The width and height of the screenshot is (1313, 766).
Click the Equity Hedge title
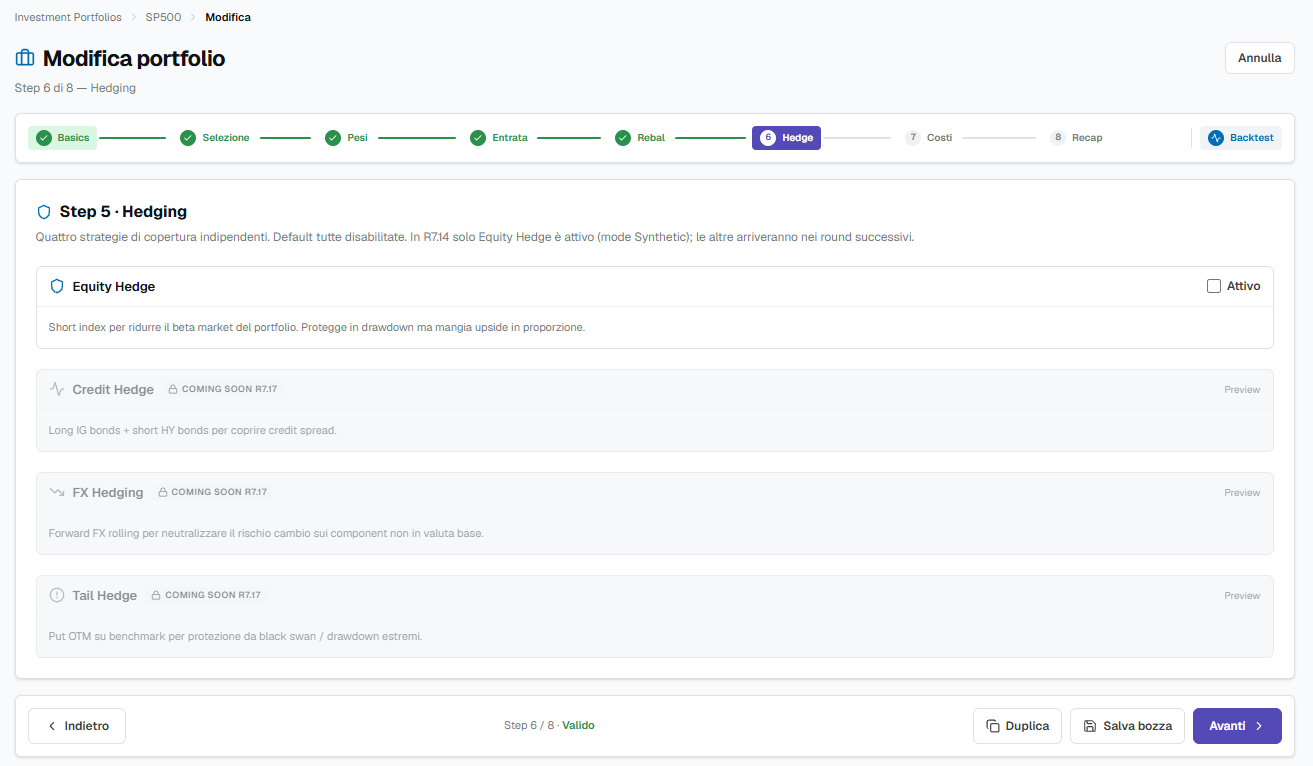point(114,286)
